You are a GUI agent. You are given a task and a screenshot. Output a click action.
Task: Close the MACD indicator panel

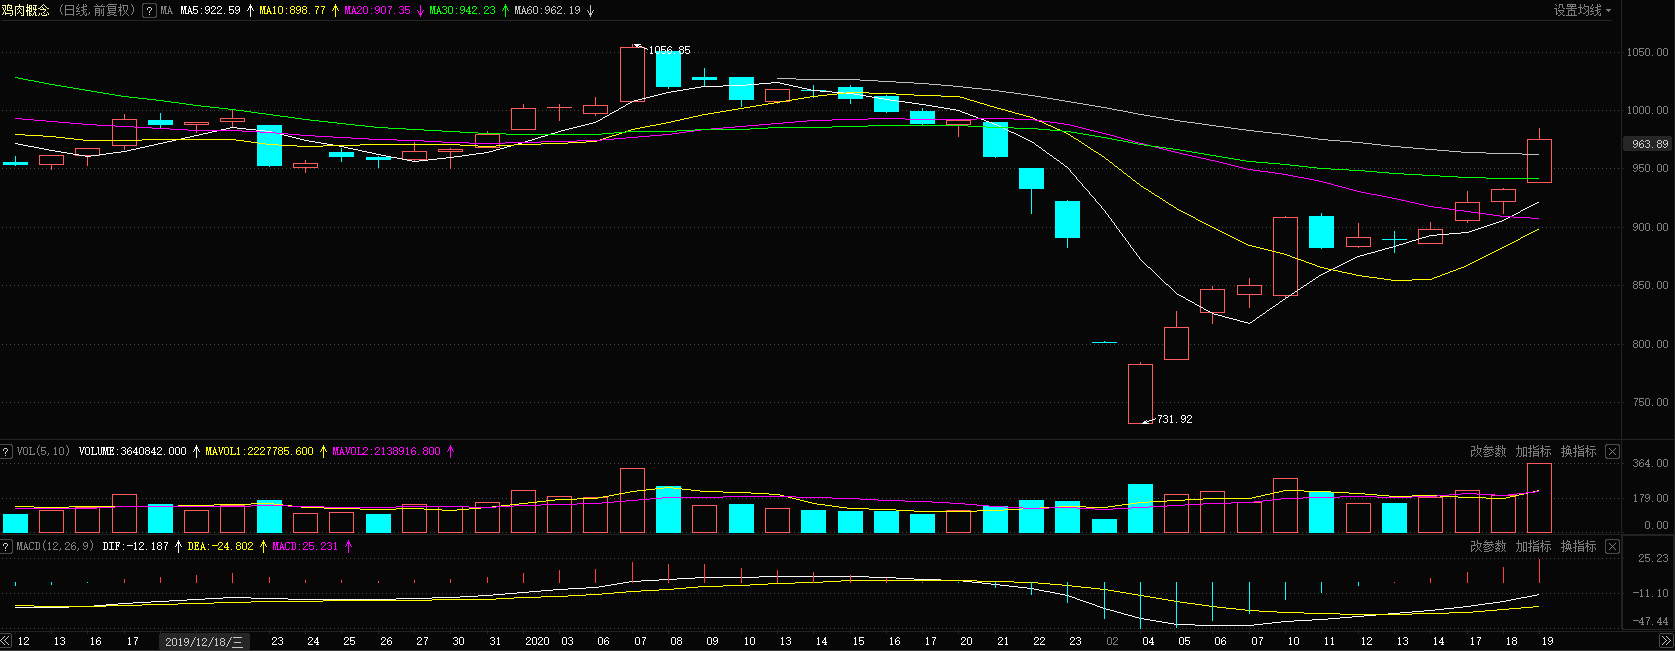1612,547
